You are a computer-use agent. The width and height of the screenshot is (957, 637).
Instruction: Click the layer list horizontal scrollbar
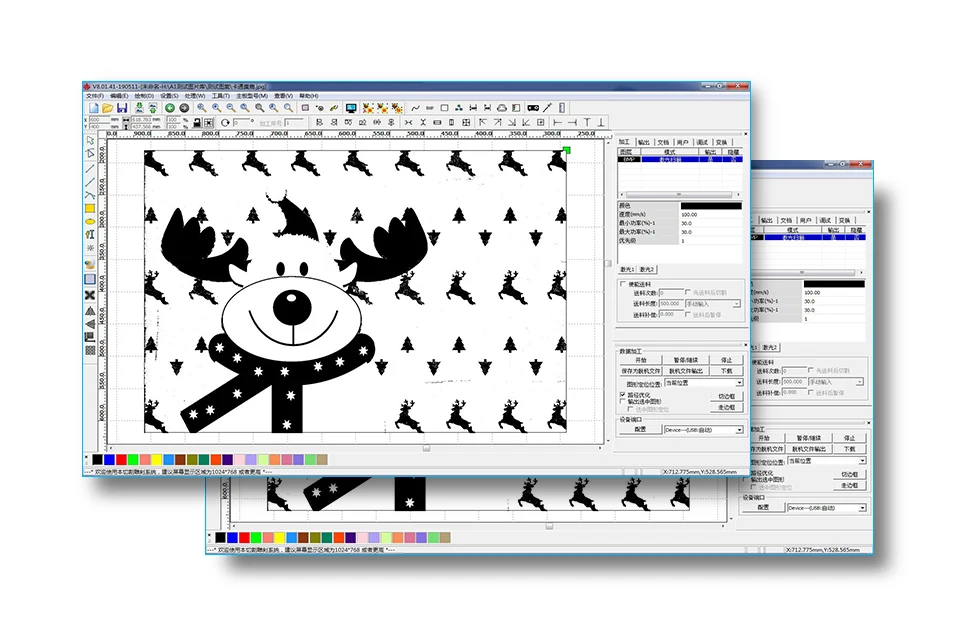(x=679, y=195)
